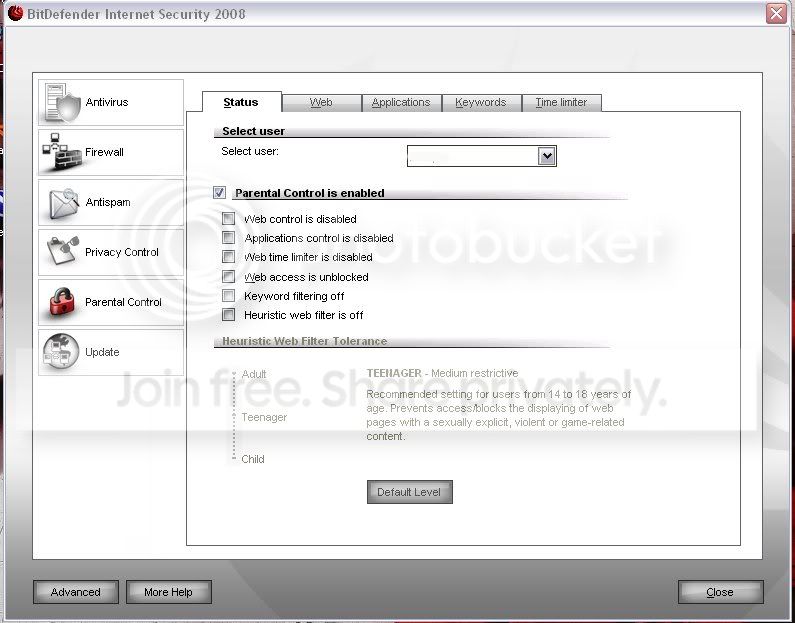The height and width of the screenshot is (623, 795).
Task: Toggle the Web access is unblocked checkbox
Action: click(x=229, y=277)
